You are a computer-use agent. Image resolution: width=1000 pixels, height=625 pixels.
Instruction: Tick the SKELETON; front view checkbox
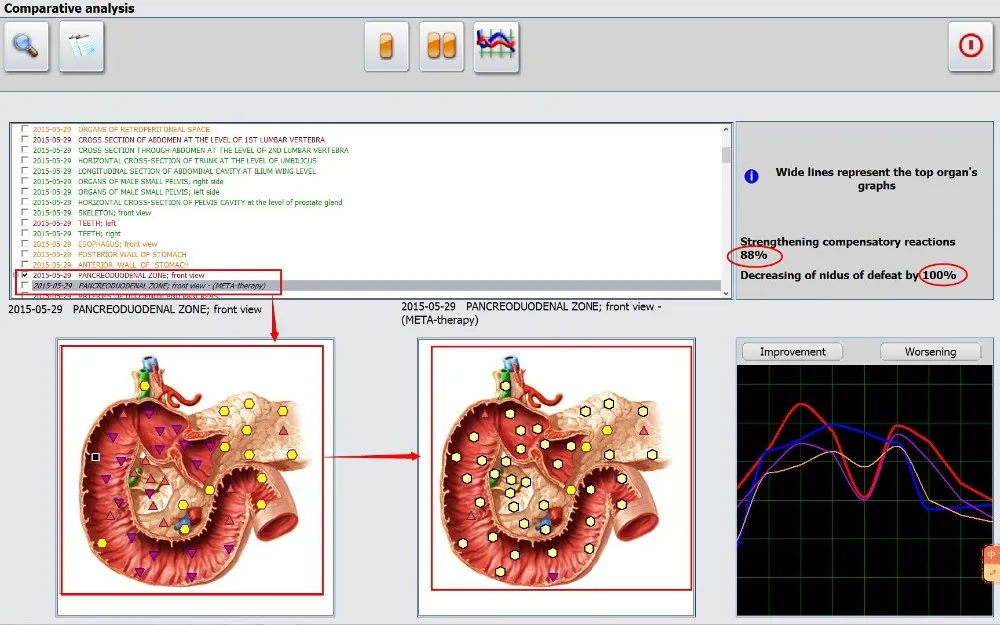tap(25, 213)
